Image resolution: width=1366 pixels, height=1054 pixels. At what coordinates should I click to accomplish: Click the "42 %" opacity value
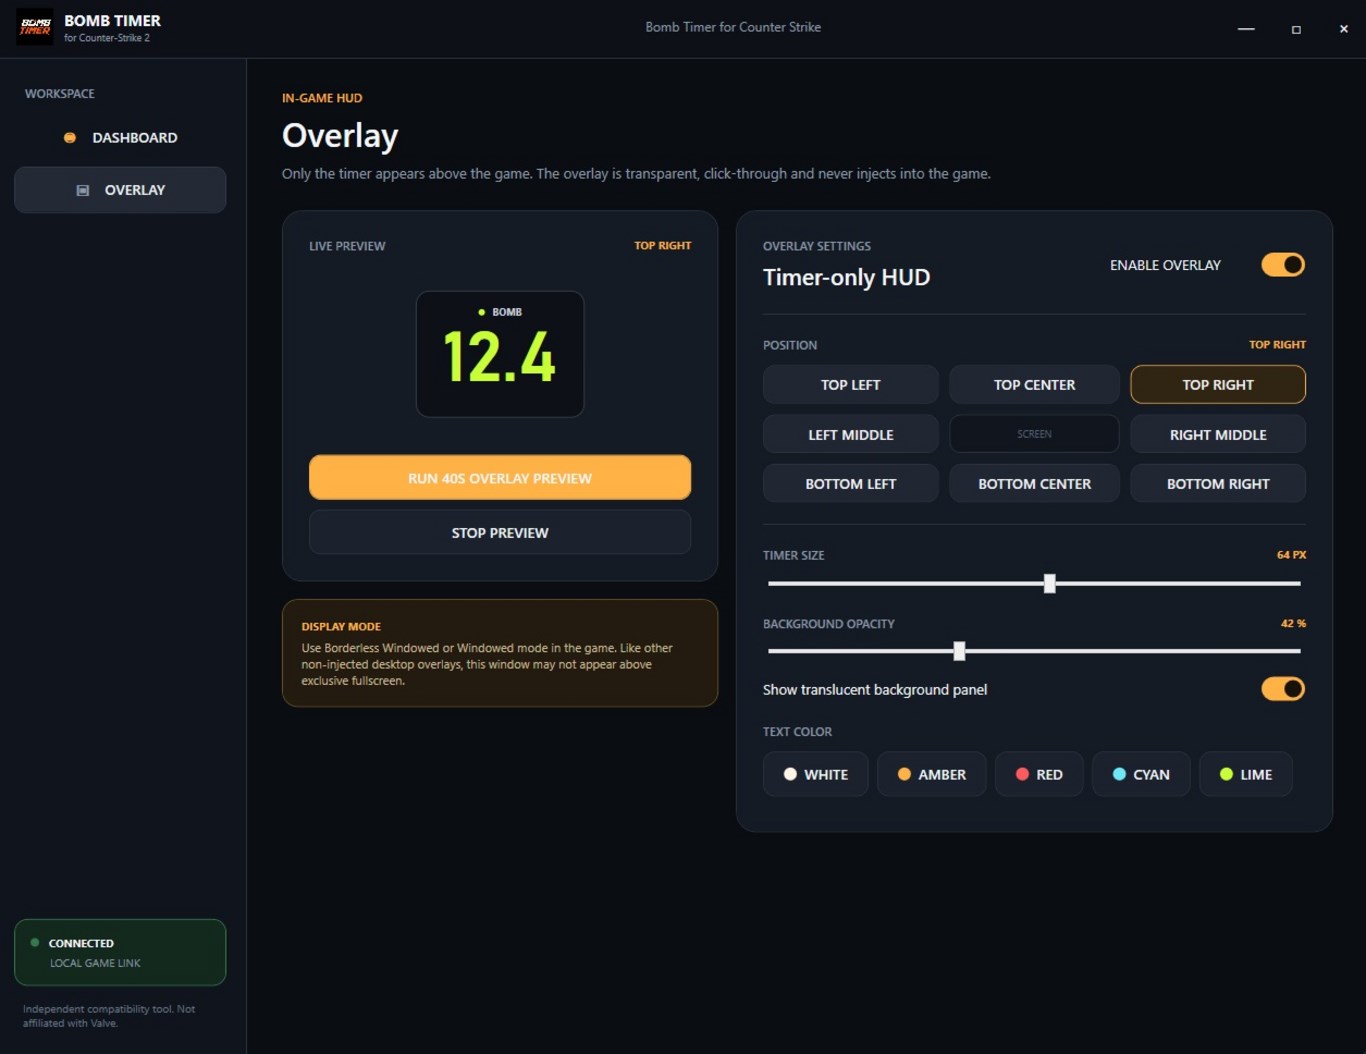pyautogui.click(x=1293, y=624)
